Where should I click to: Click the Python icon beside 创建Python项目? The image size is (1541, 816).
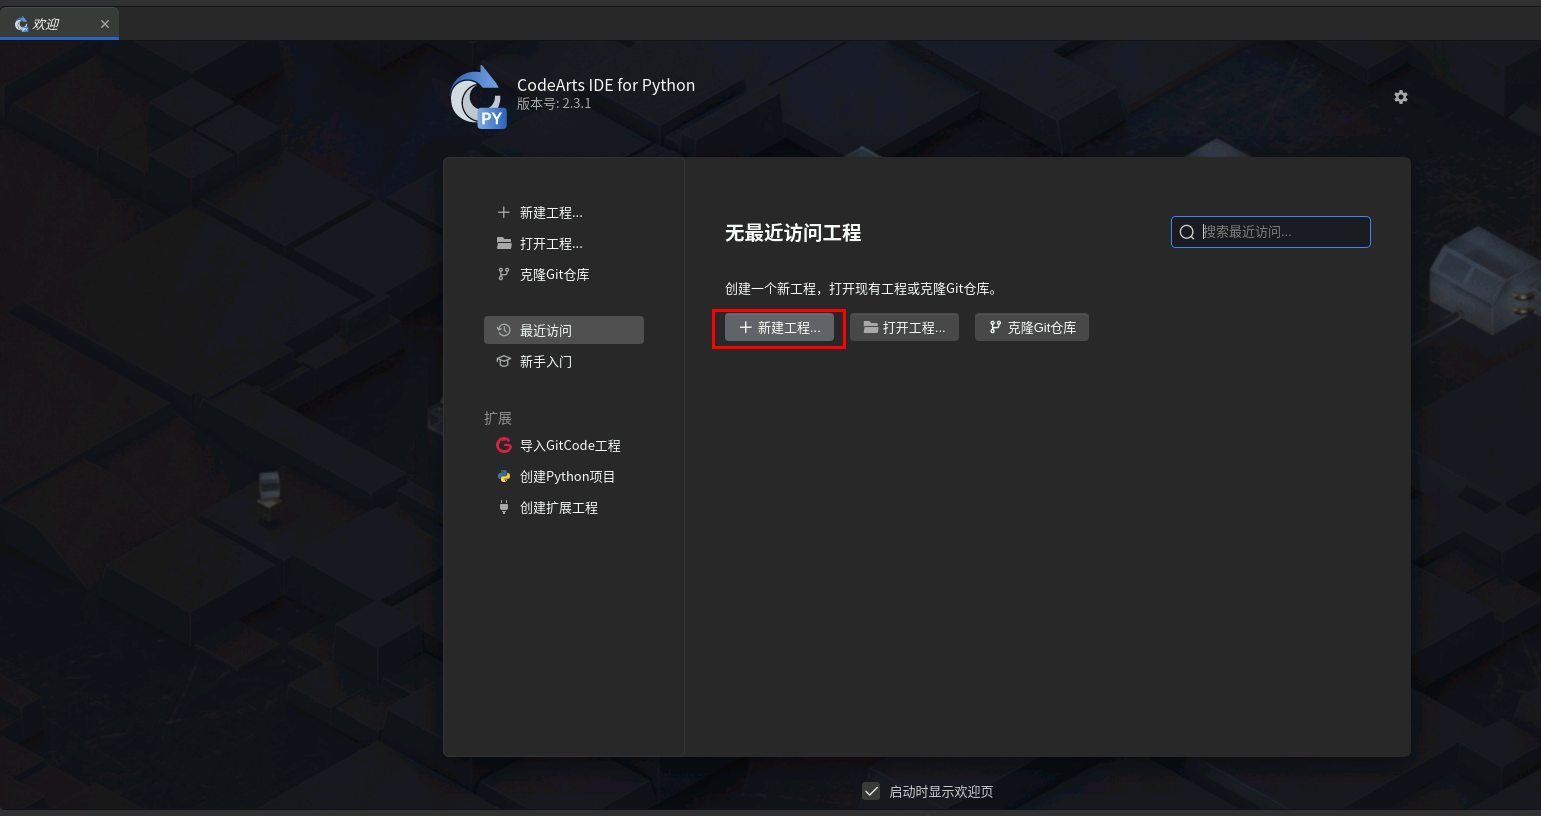[x=504, y=476]
